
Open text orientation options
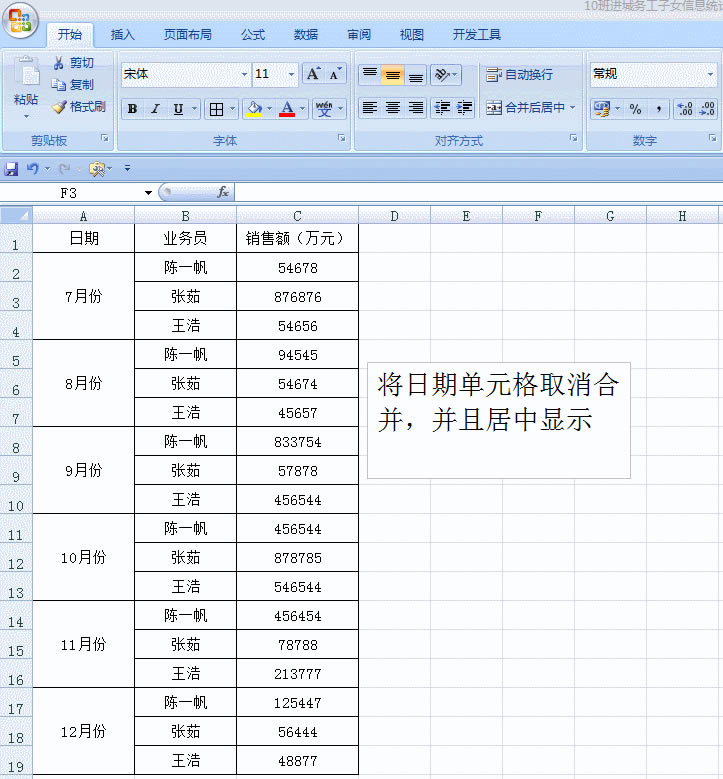pyautogui.click(x=445, y=75)
